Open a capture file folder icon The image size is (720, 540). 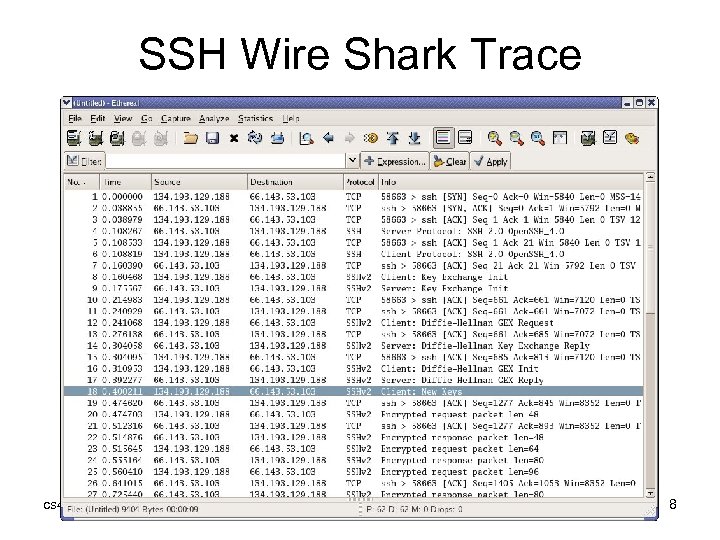click(x=190, y=138)
